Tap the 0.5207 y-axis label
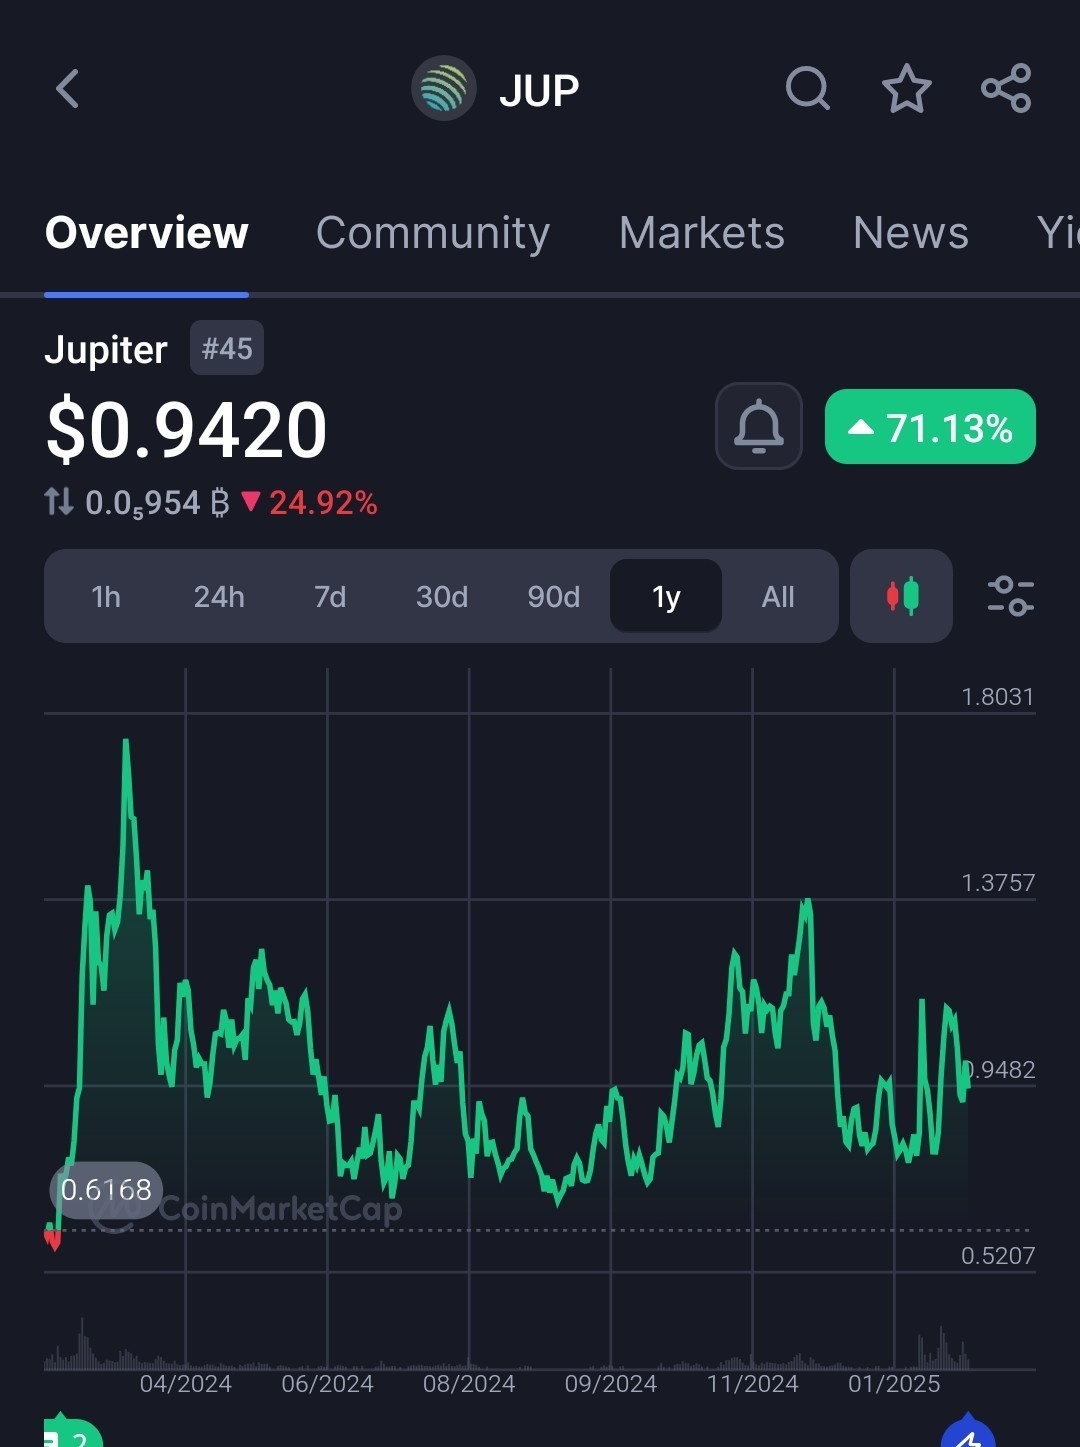 997,1256
